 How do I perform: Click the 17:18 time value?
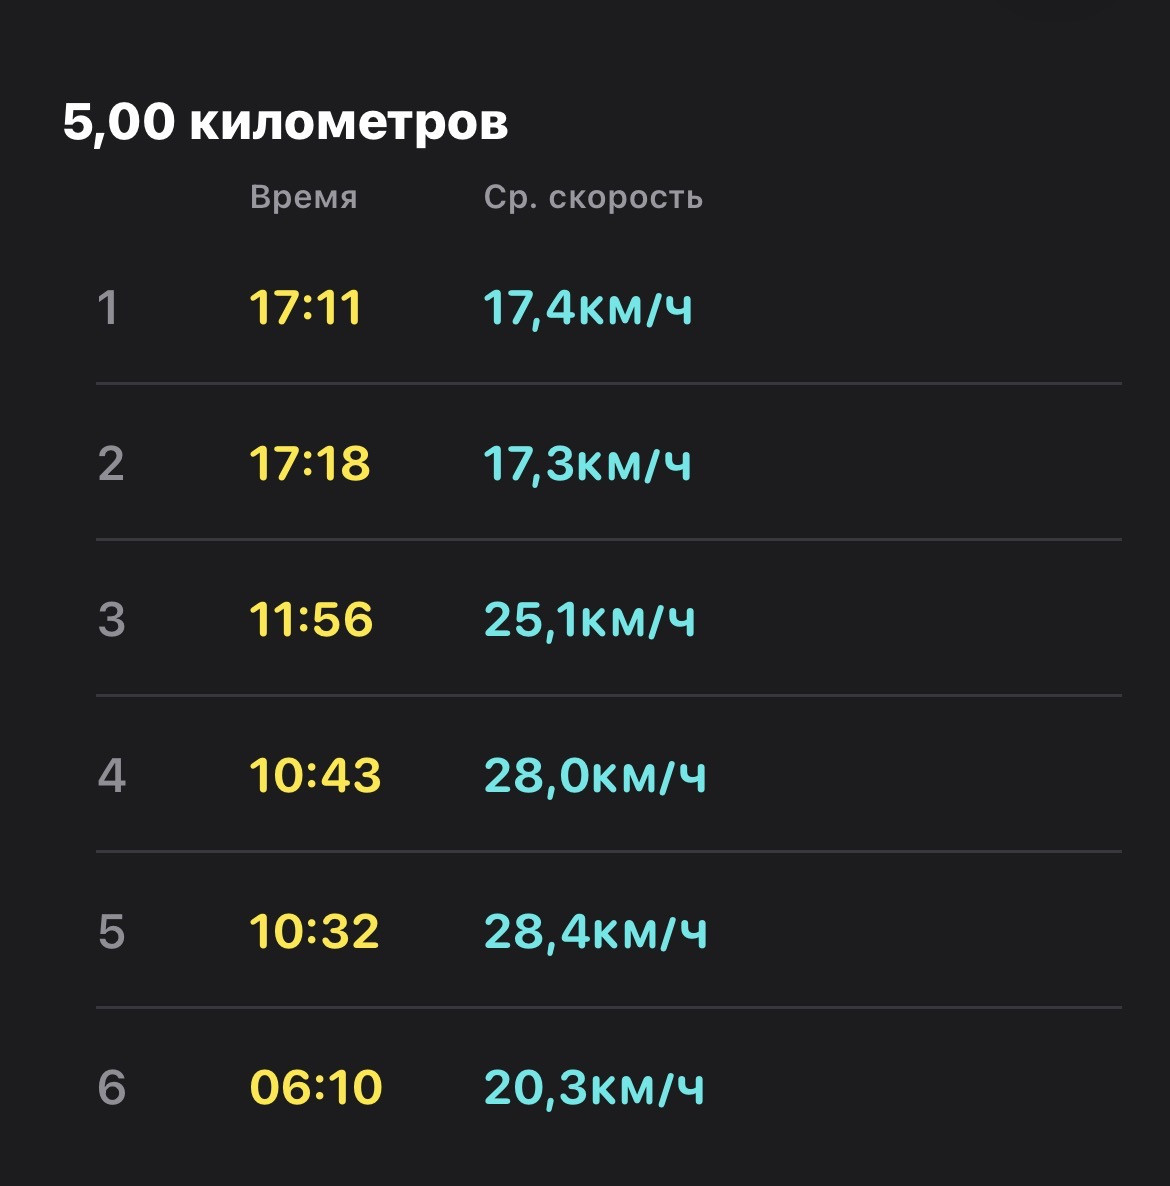pyautogui.click(x=310, y=463)
